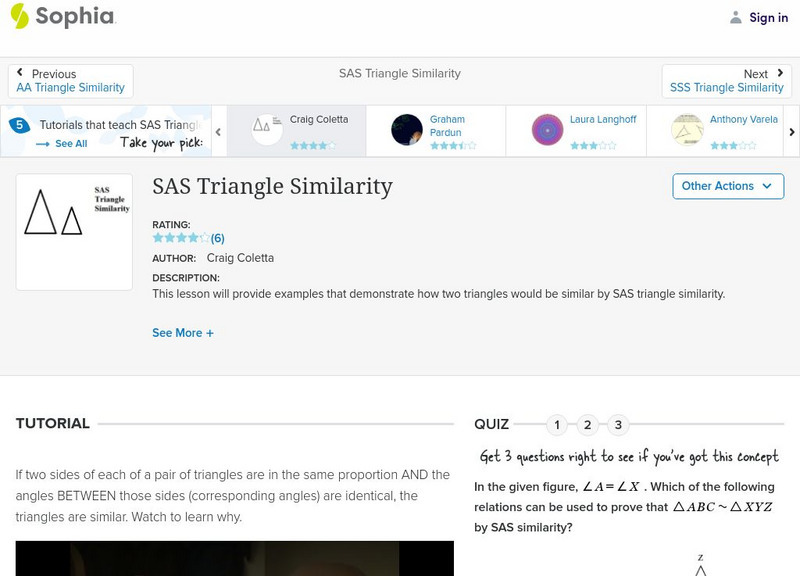
Task: Expand description with See More +
Action: (x=183, y=333)
